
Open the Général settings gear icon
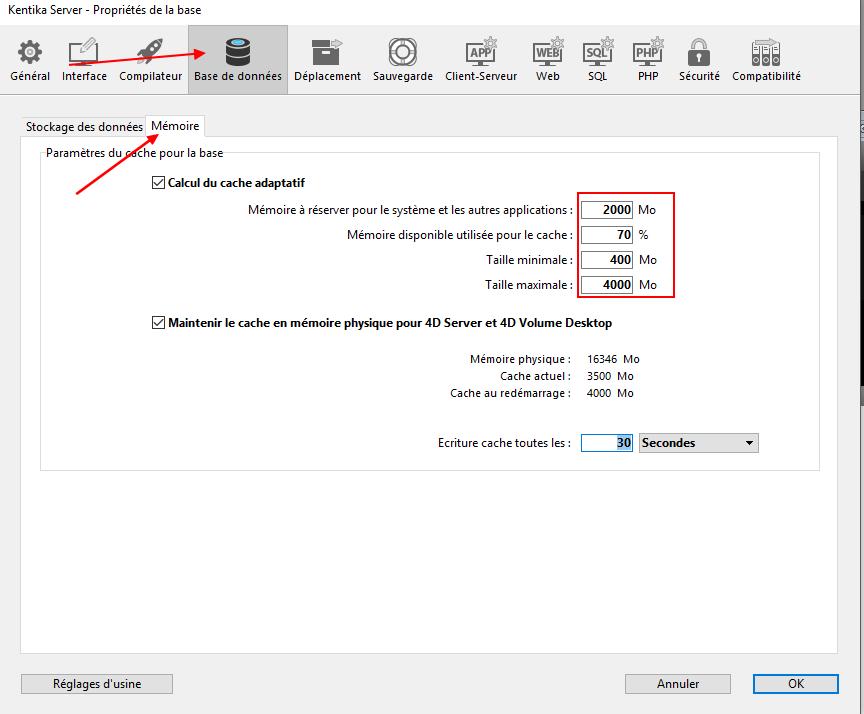point(30,52)
